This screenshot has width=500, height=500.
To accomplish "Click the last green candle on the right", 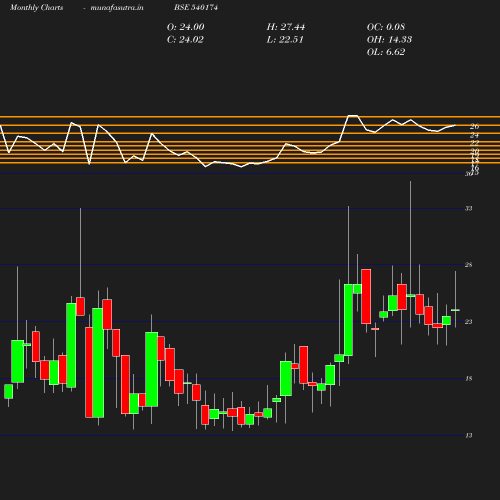I will pyautogui.click(x=455, y=310).
